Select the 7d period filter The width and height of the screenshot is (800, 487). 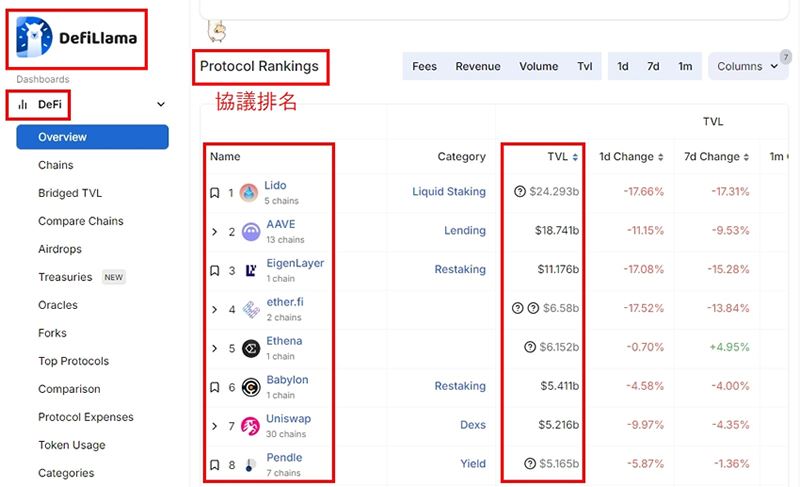click(x=653, y=66)
